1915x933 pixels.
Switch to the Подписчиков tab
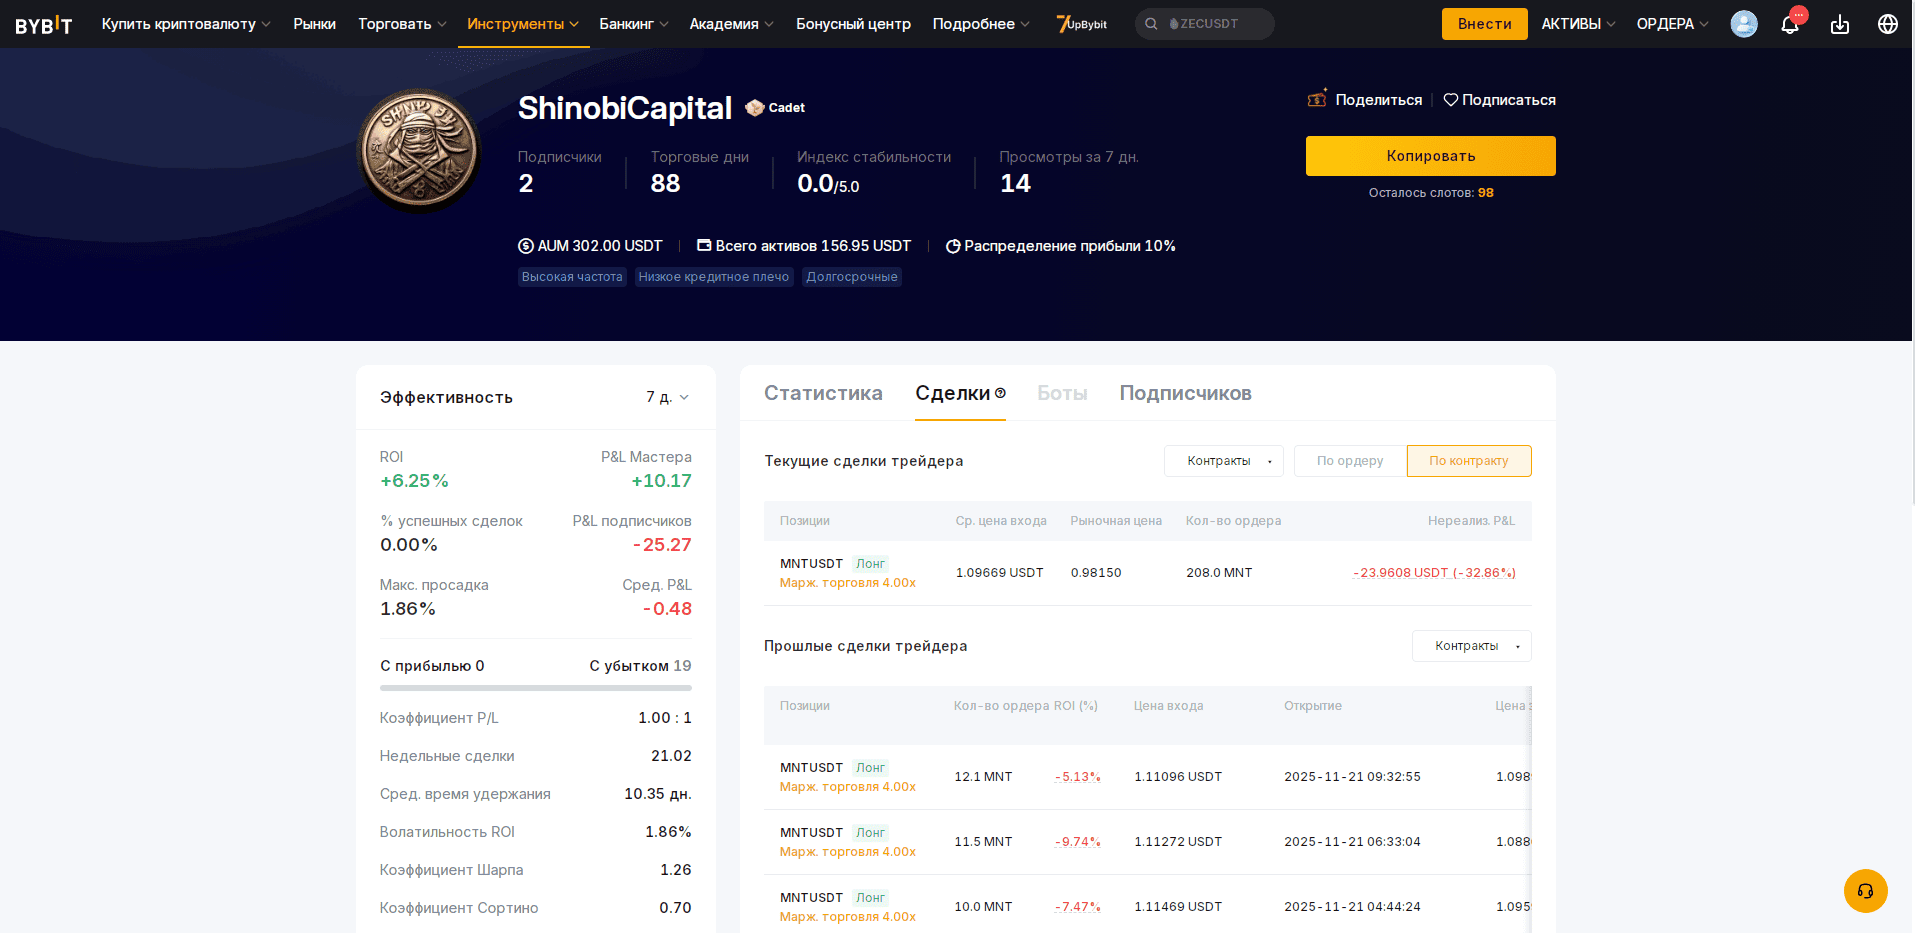(x=1185, y=393)
